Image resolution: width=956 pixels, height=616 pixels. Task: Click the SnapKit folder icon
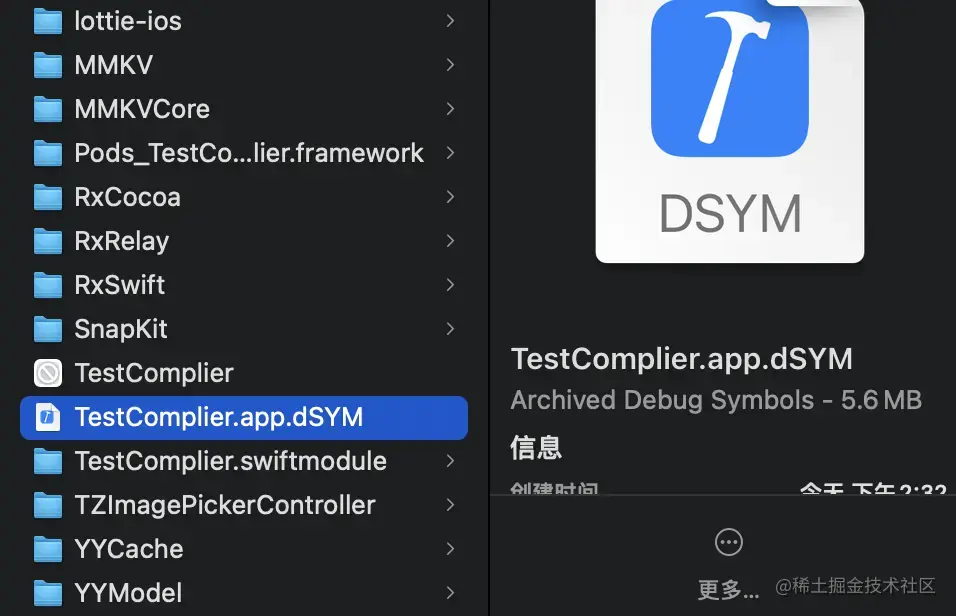(x=48, y=329)
